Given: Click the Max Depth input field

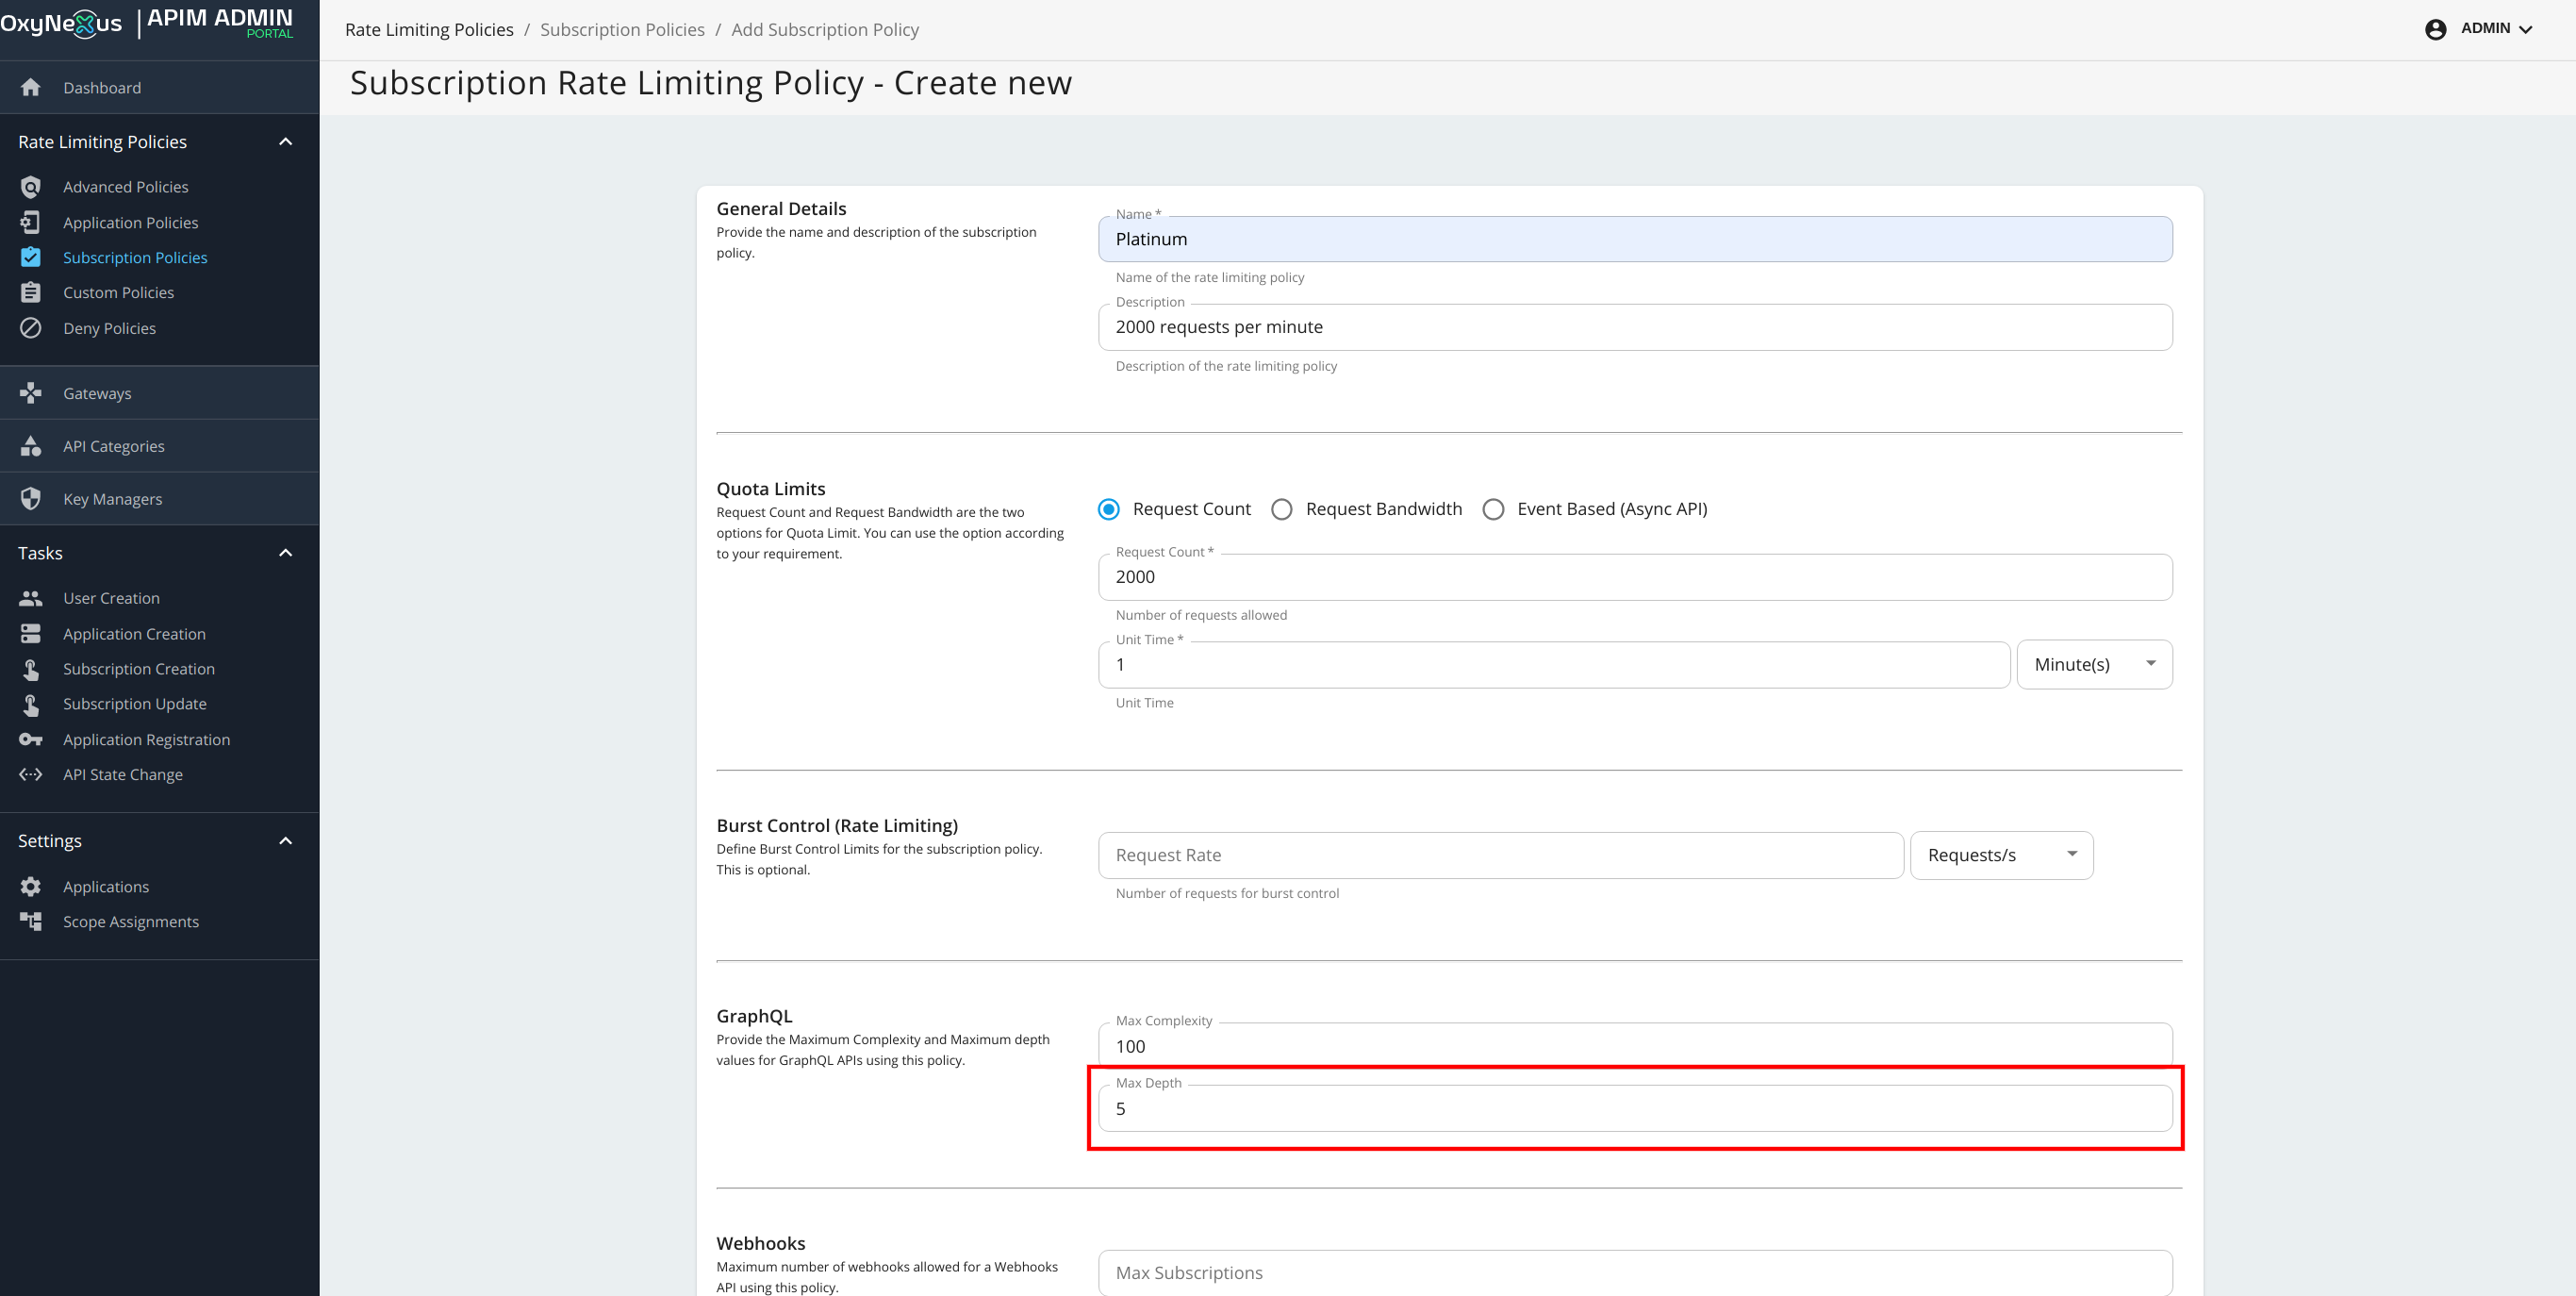Looking at the screenshot, I should (x=1635, y=1109).
